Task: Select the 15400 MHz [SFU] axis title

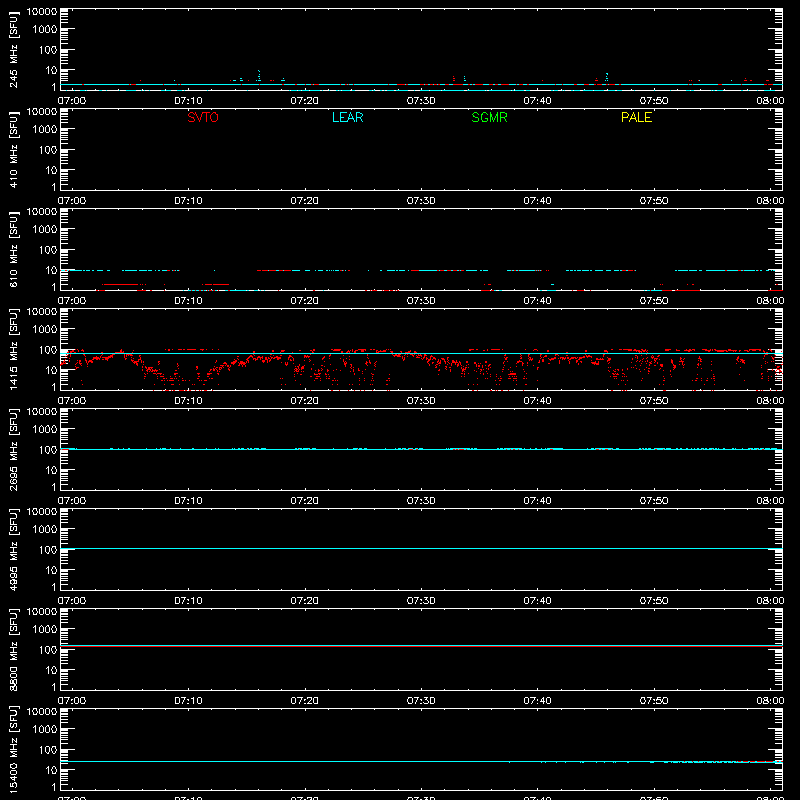Action: click(x=14, y=749)
